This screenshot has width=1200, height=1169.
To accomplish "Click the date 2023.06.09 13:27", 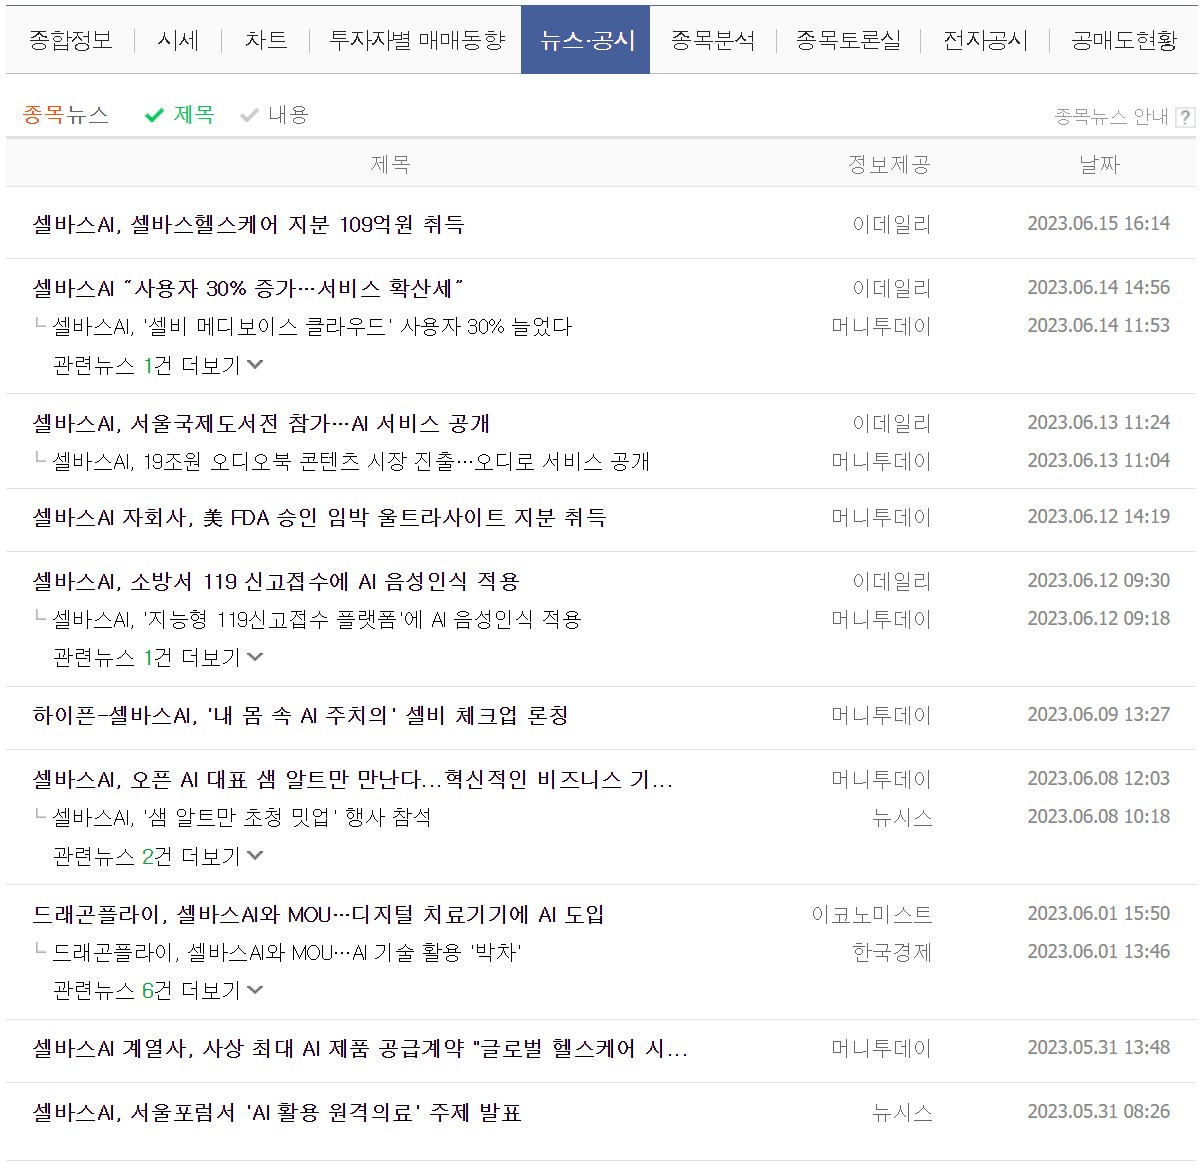I will click(1098, 715).
